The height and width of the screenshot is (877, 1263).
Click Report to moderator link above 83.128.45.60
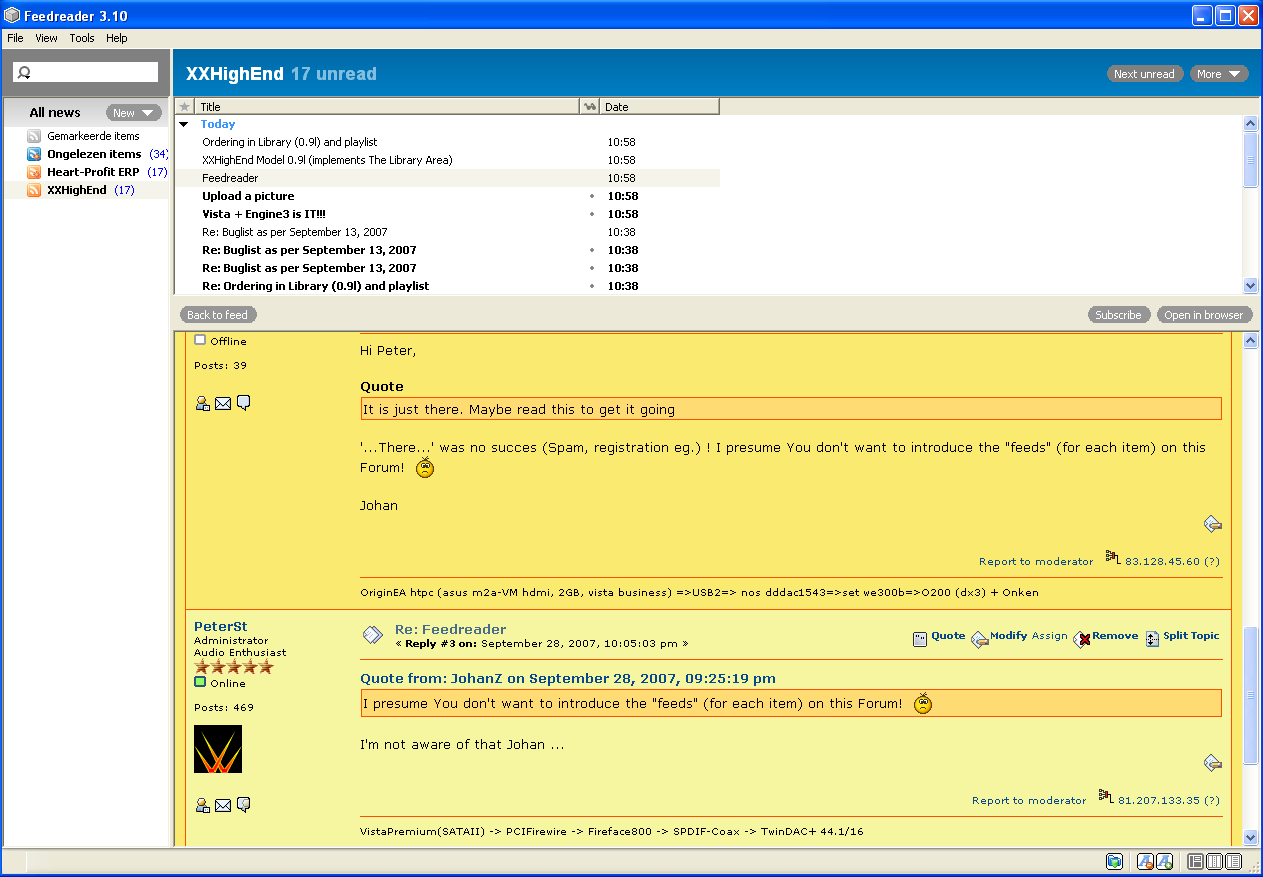1036,562
